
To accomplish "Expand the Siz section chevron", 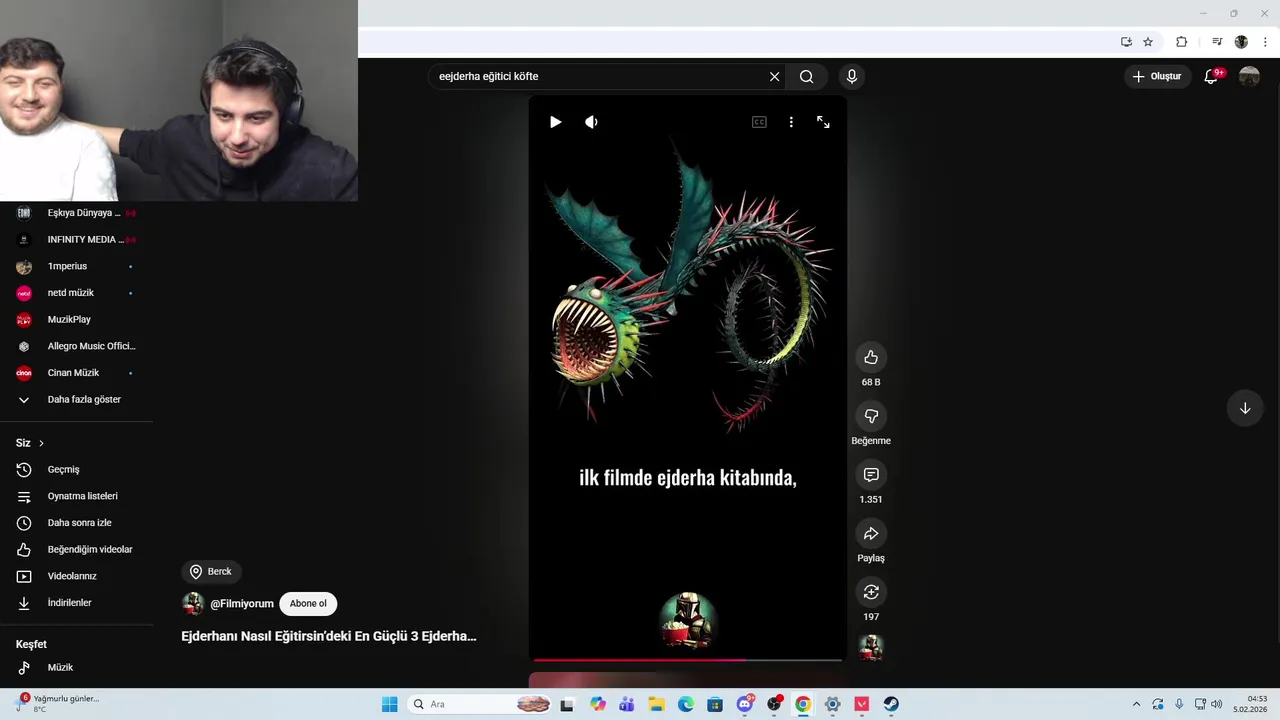I will [41, 443].
